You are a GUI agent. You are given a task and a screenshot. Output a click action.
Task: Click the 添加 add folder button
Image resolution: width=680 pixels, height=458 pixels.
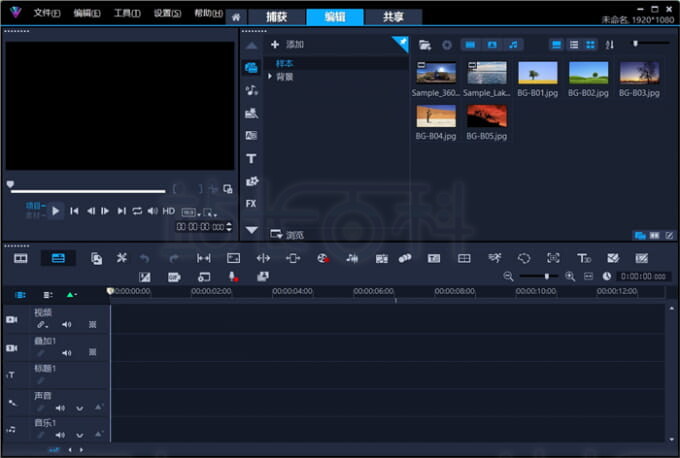point(287,45)
